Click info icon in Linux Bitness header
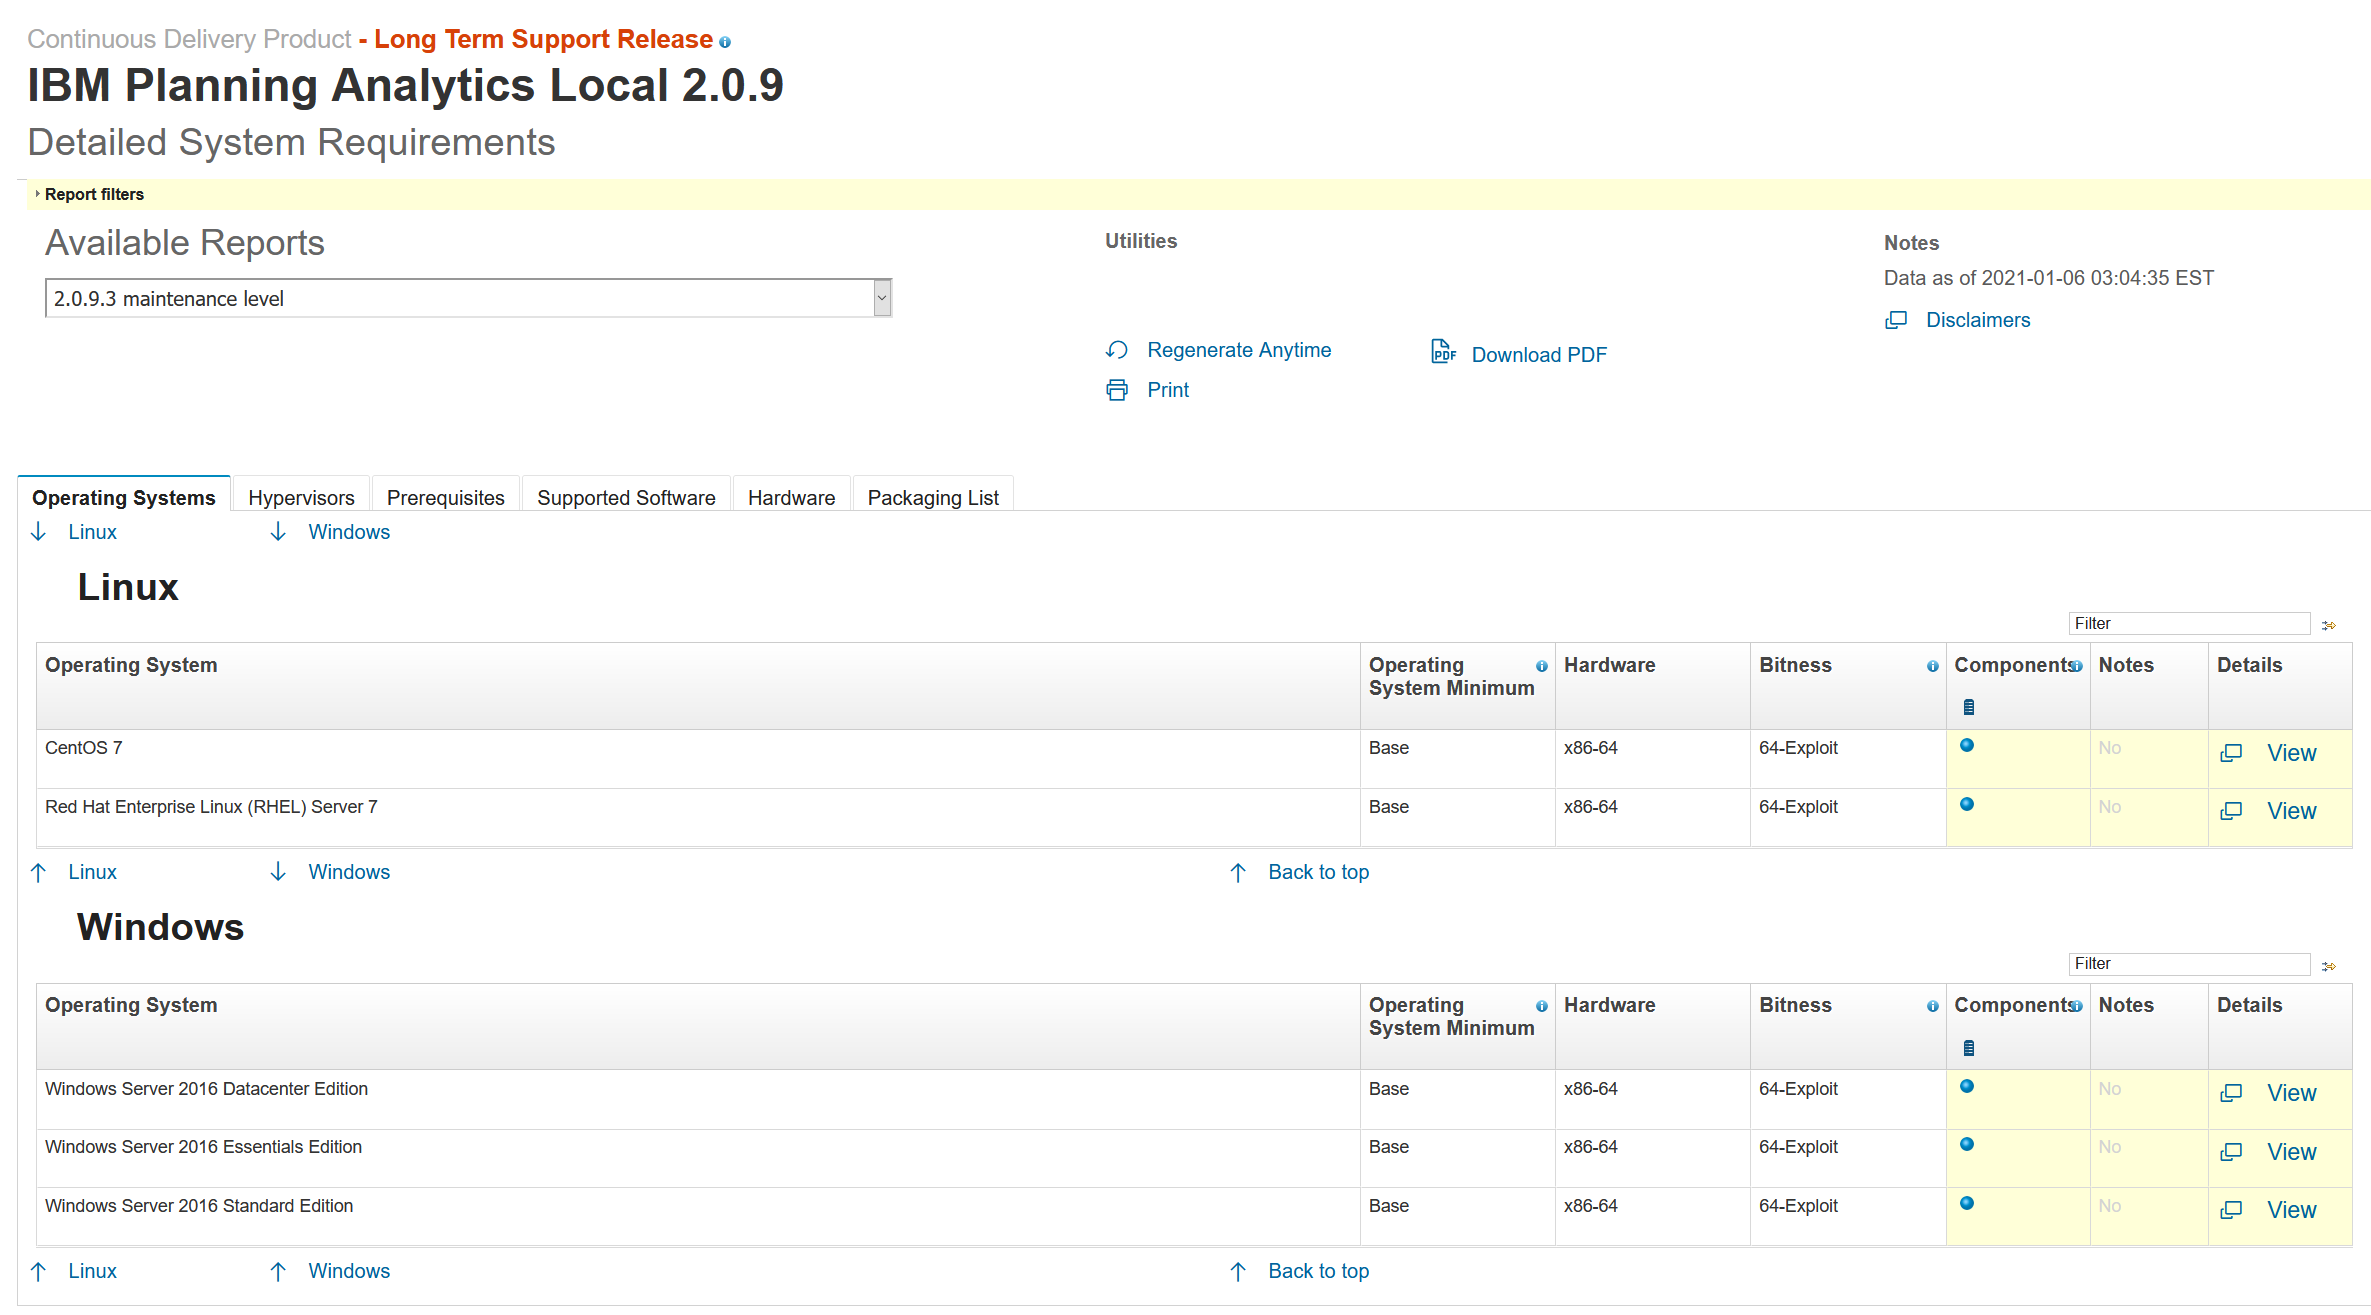 pos(1933,666)
